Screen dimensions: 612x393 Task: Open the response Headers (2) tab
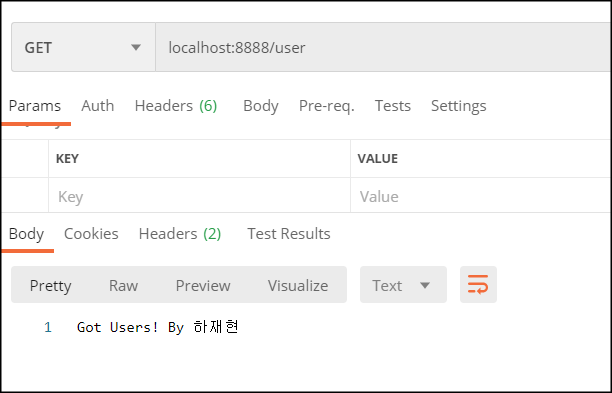[180, 234]
